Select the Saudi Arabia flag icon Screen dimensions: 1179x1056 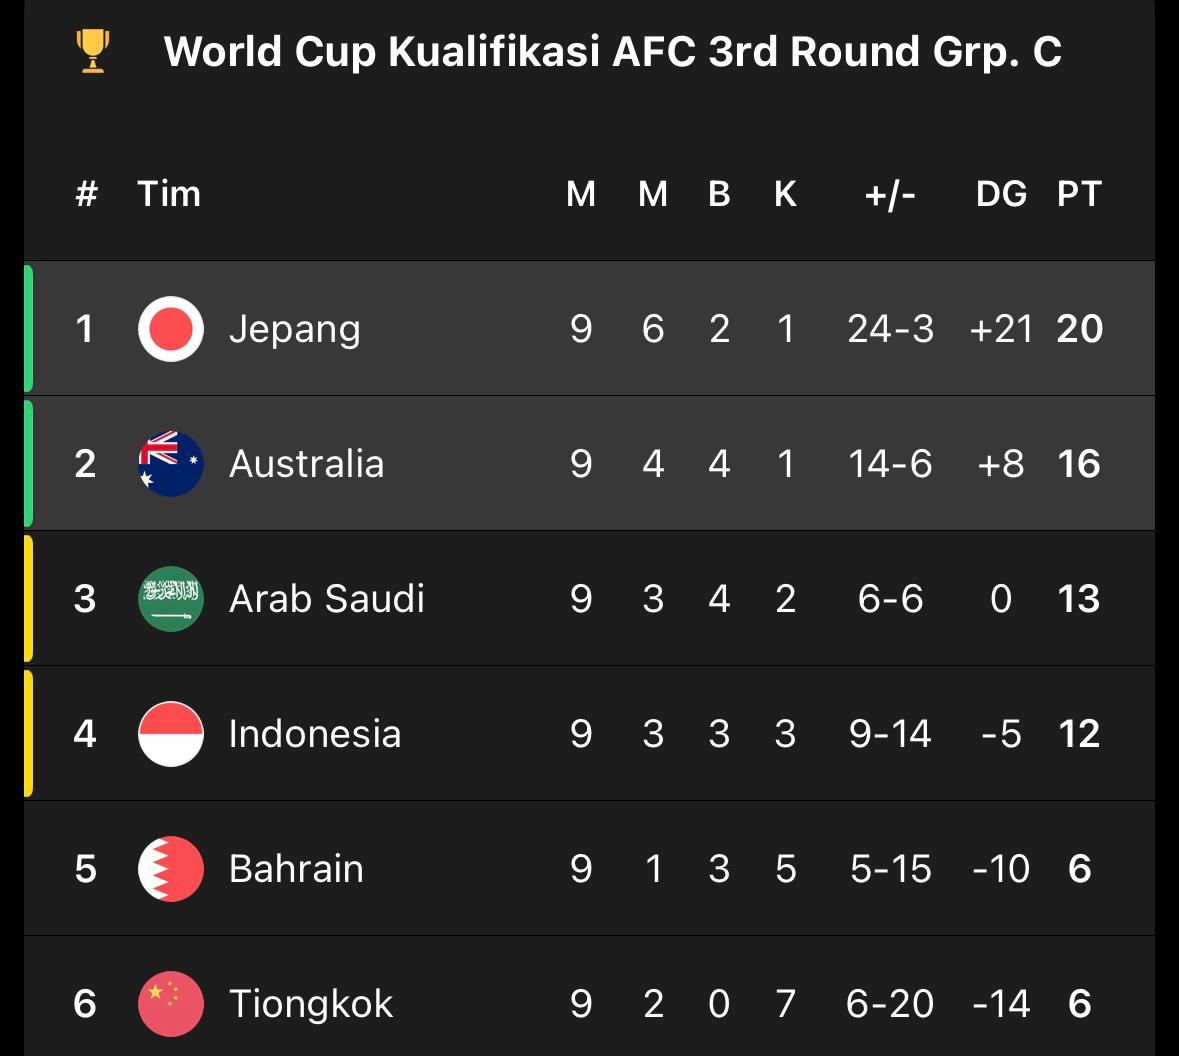point(171,599)
